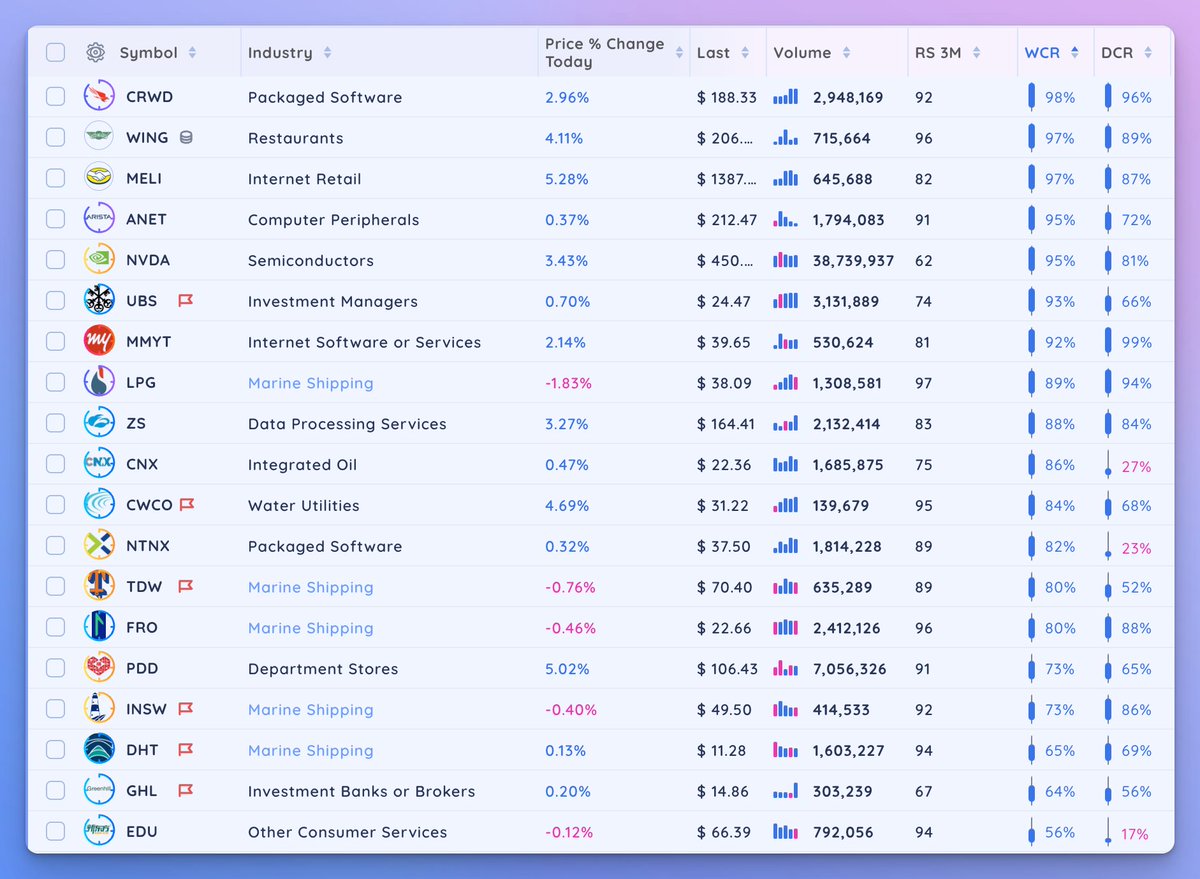Check the ZS row checkbox
1200x879 pixels.
[55, 424]
